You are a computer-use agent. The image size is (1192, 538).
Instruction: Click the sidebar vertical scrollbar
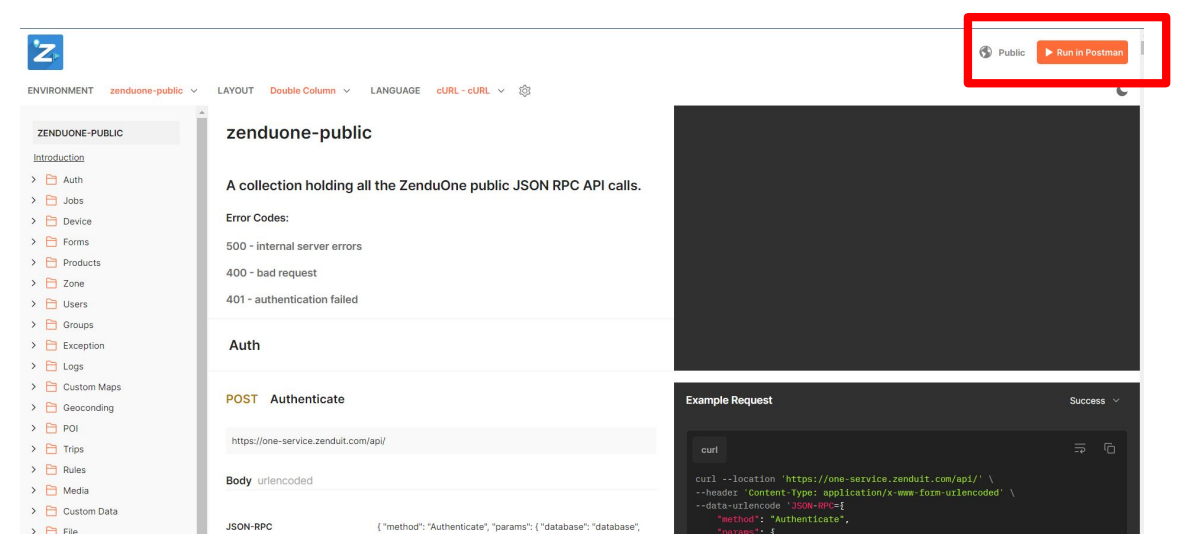point(201,327)
